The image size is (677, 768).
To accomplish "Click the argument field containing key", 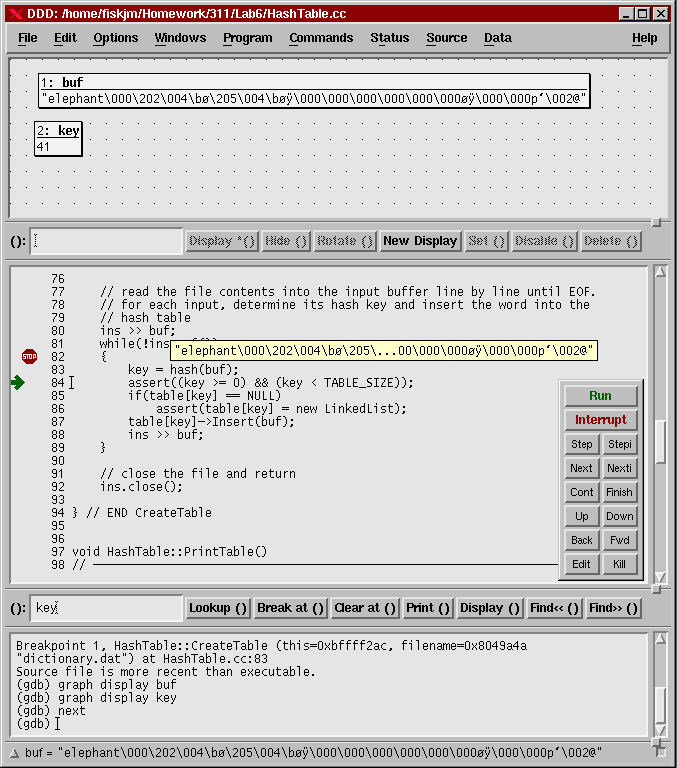I will click(105, 608).
